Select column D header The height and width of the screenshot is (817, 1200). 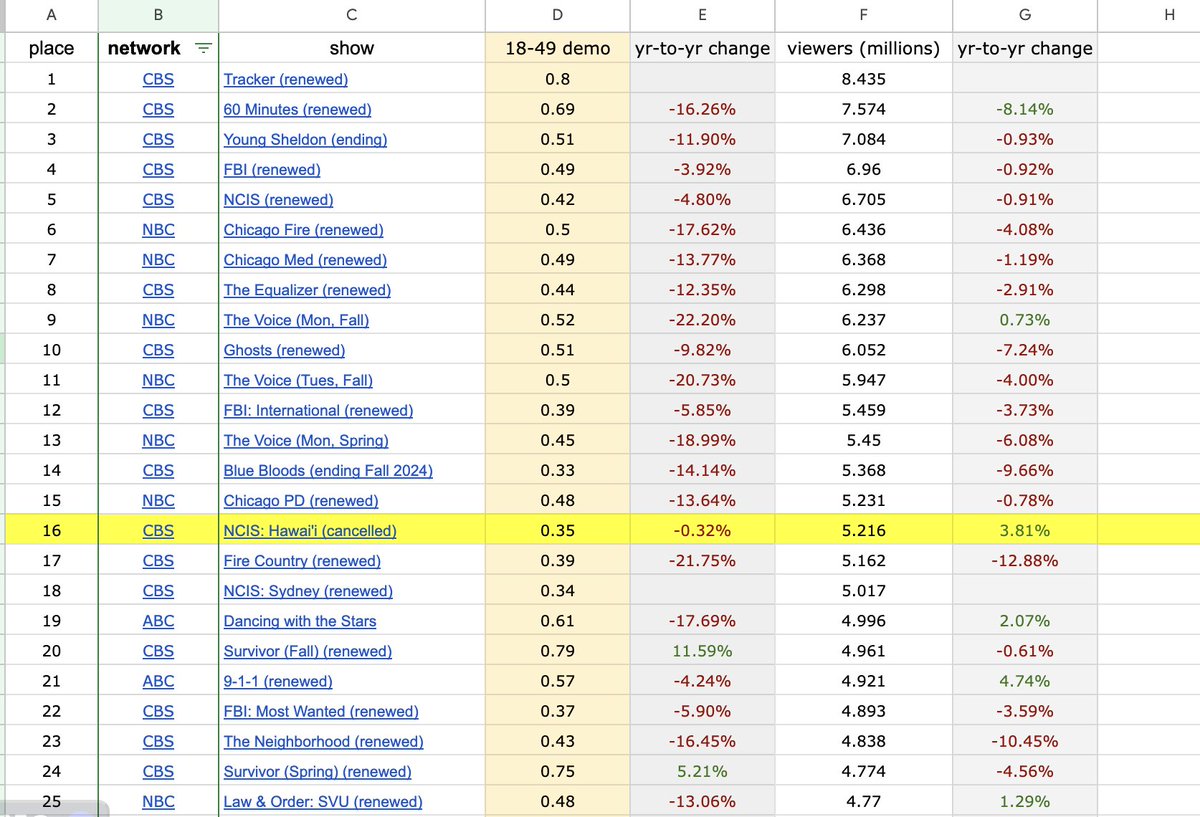557,15
